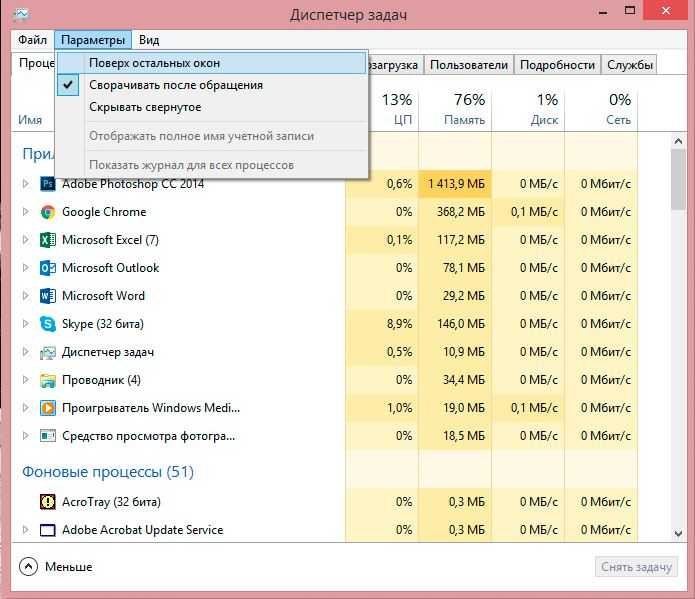Toggle Скрывать свернутое option
The width and height of the screenshot is (695, 599).
click(212, 107)
